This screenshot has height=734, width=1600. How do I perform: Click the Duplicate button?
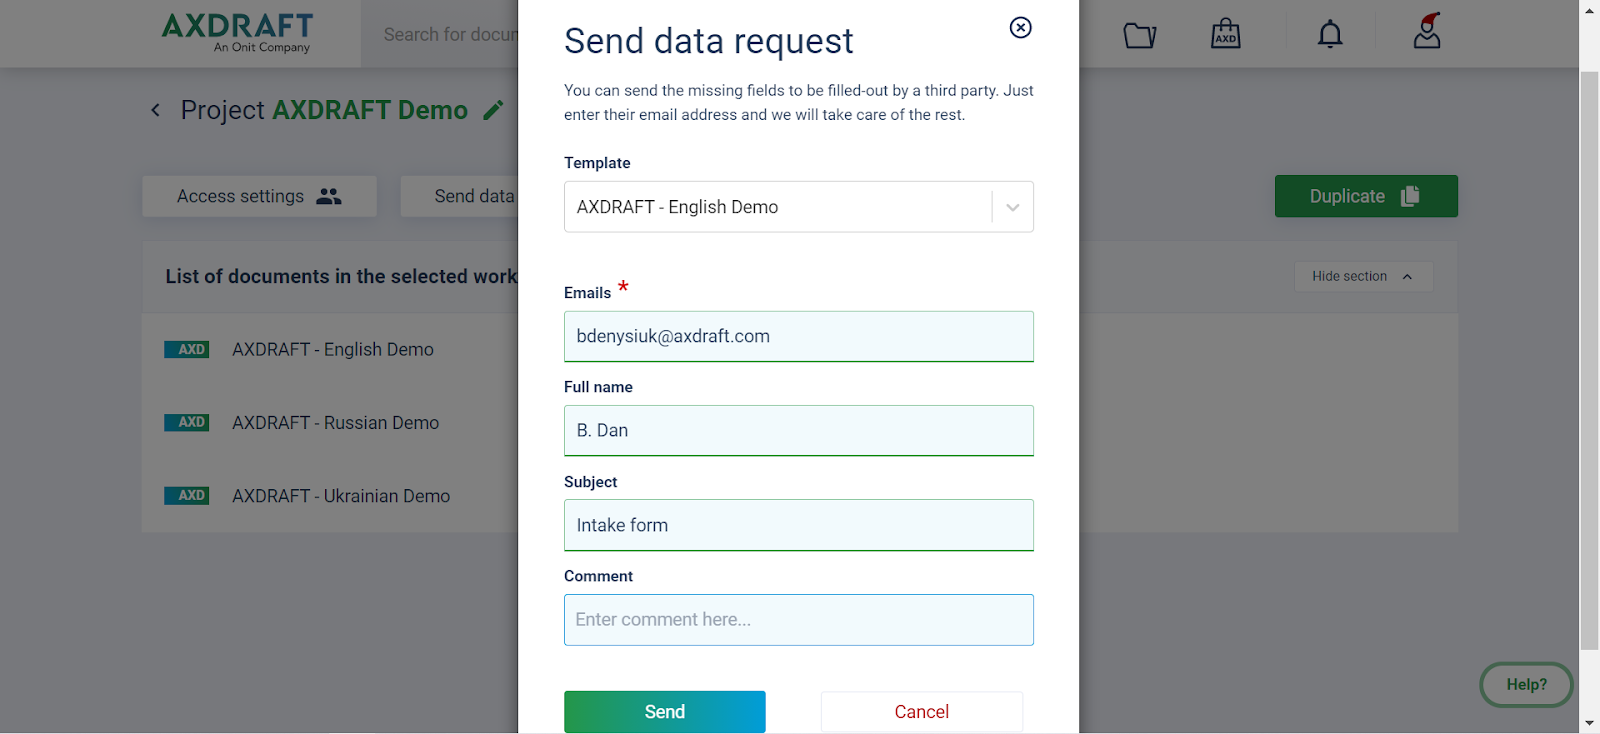[1366, 196]
